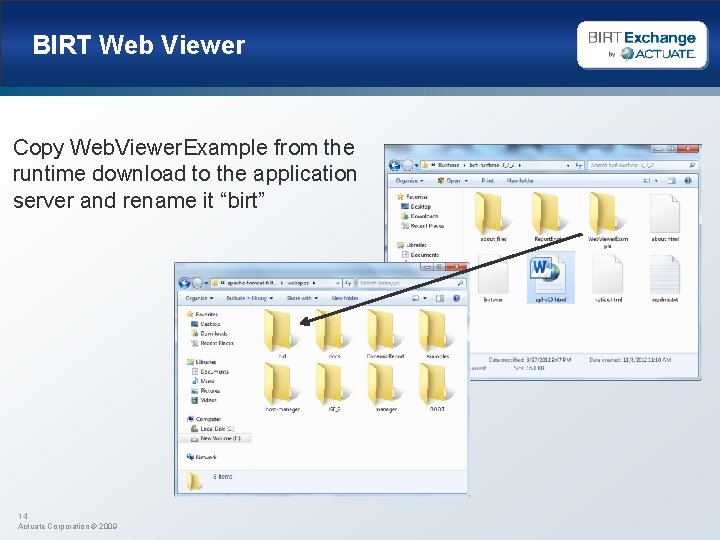Click Desktop under Favorites in webapps window
Image resolution: width=720 pixels, height=540 pixels.
(x=205, y=324)
